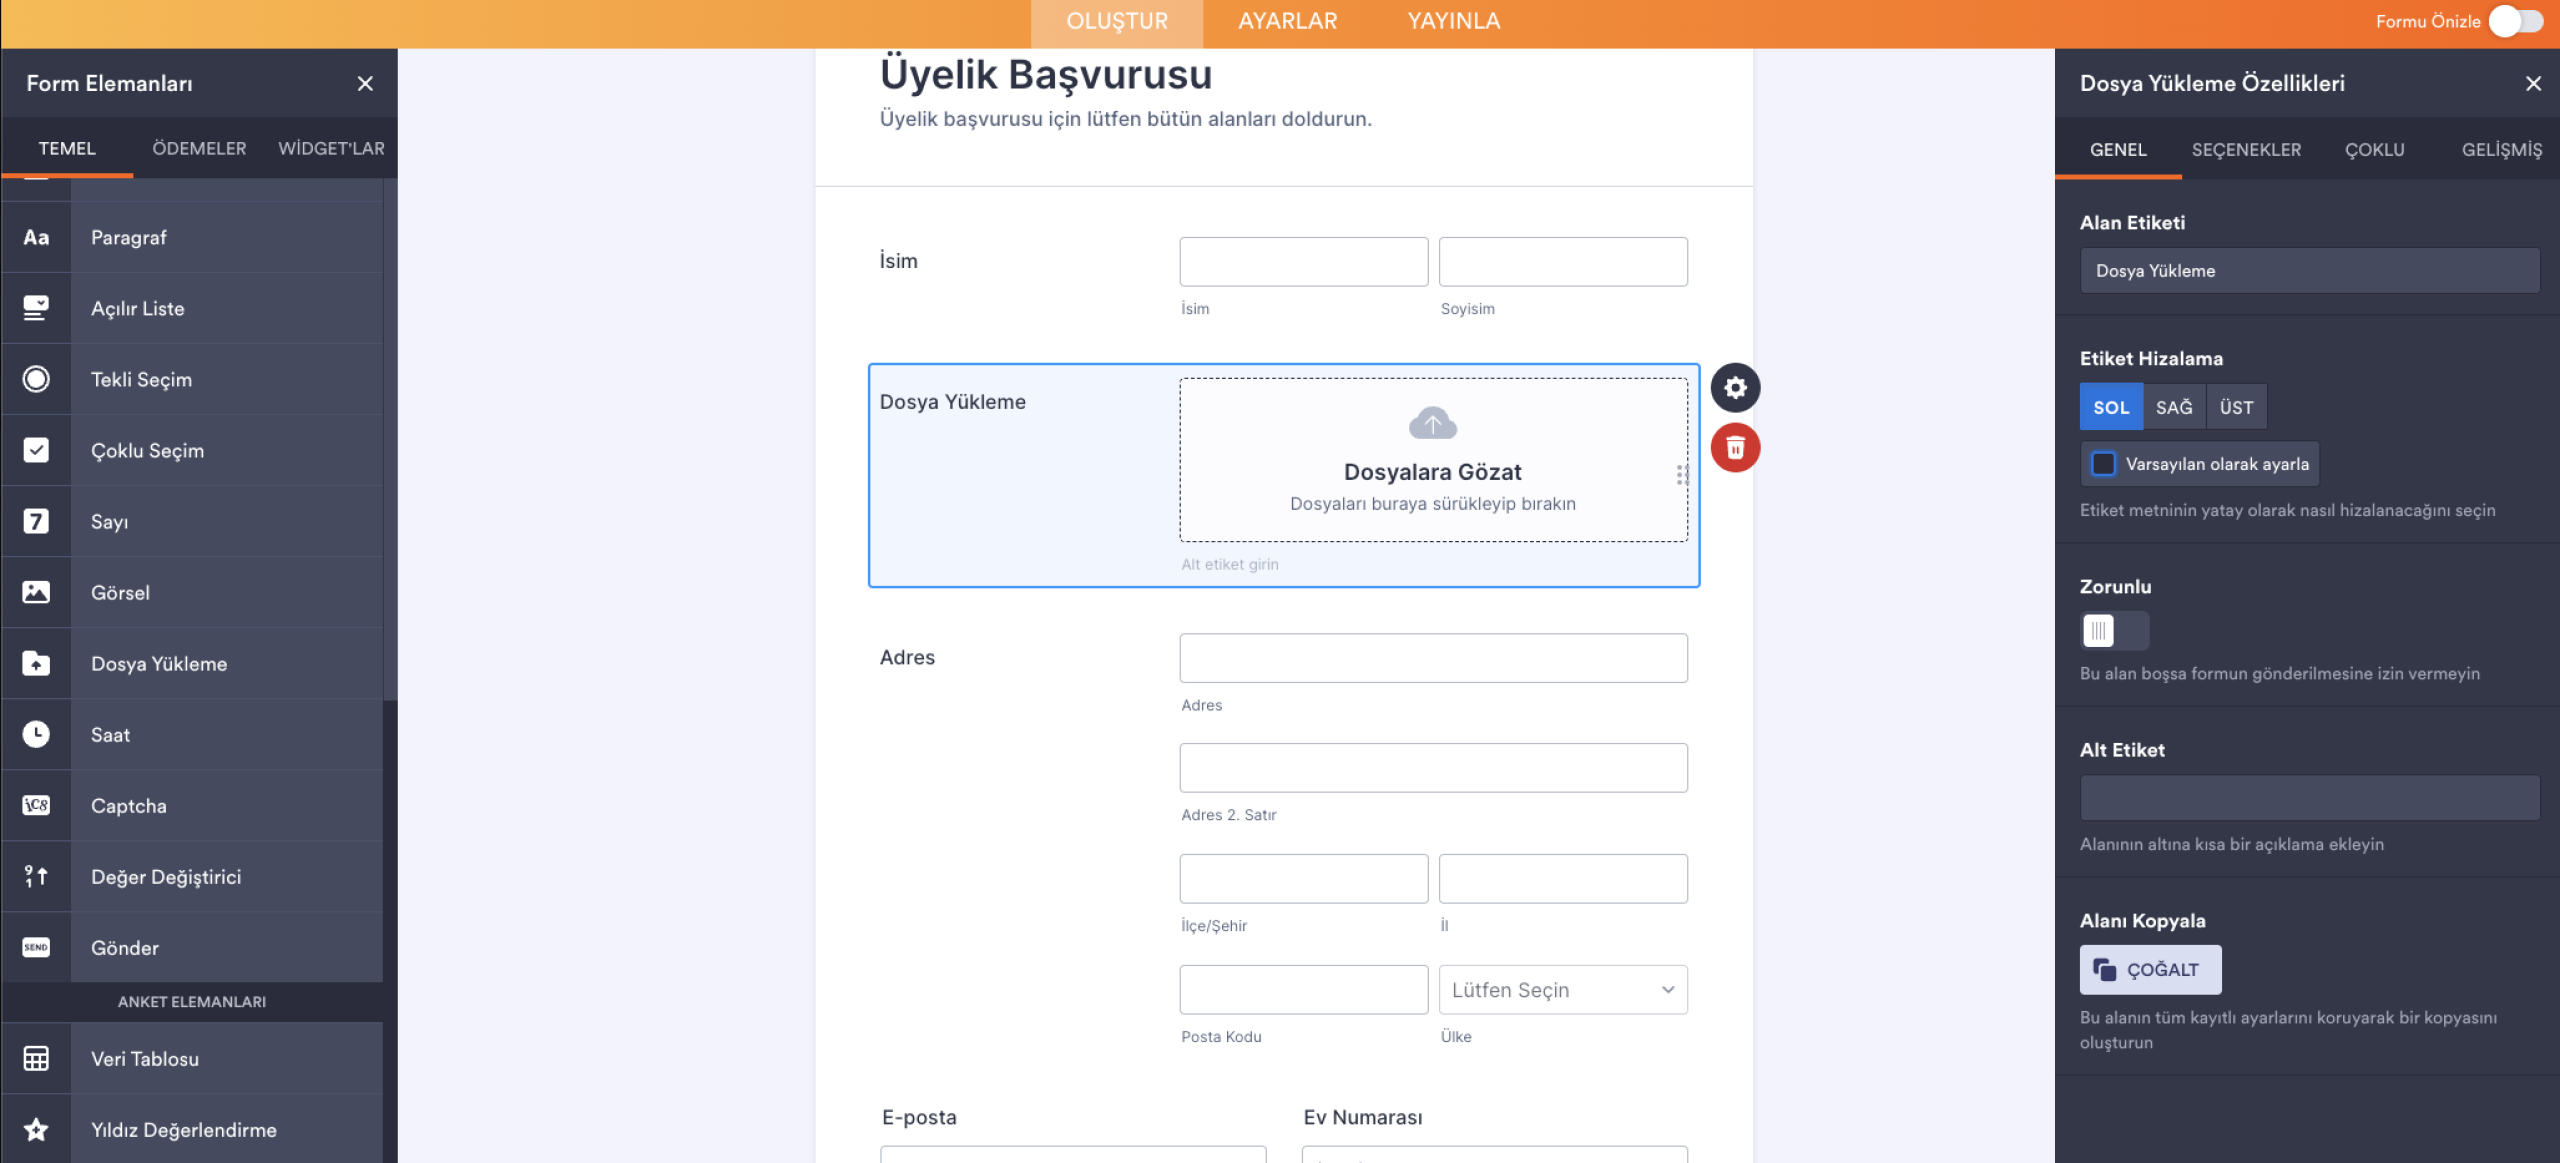Screen dimensions: 2560x1163
Task: Toggle the Formu Önizle switch
Action: click(x=2516, y=21)
